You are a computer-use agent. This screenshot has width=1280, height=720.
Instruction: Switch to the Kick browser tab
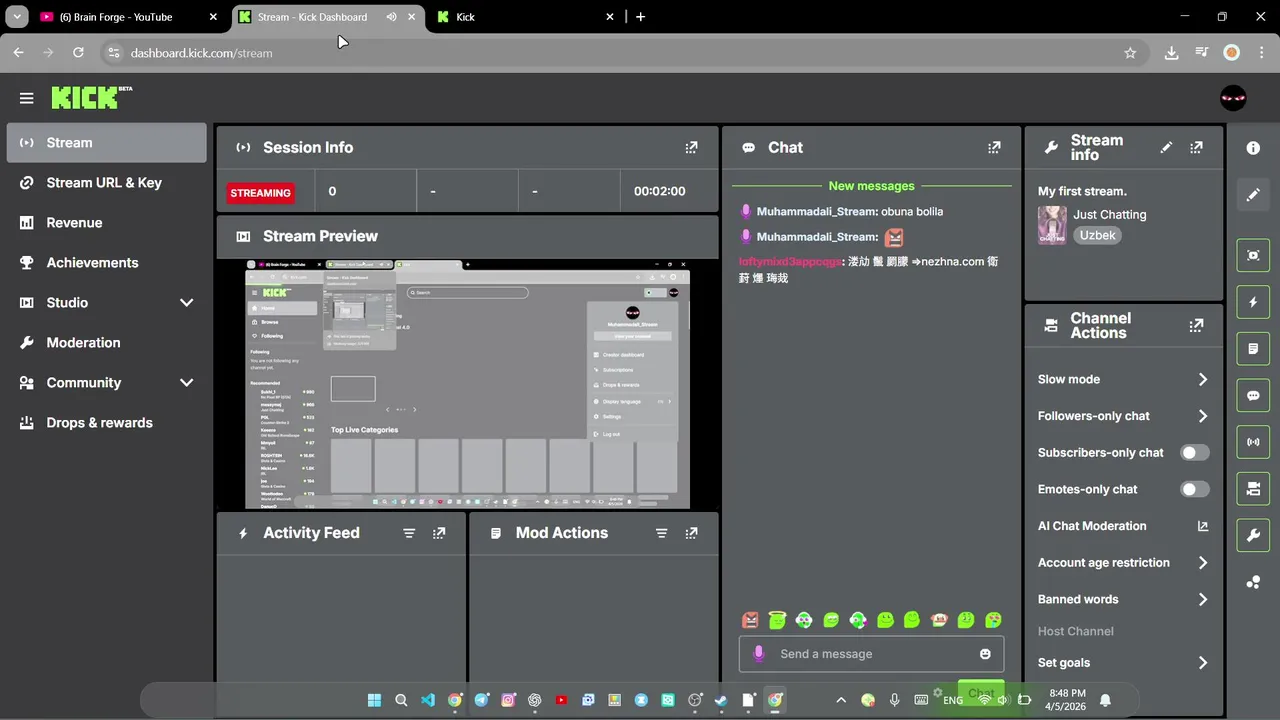point(526,17)
